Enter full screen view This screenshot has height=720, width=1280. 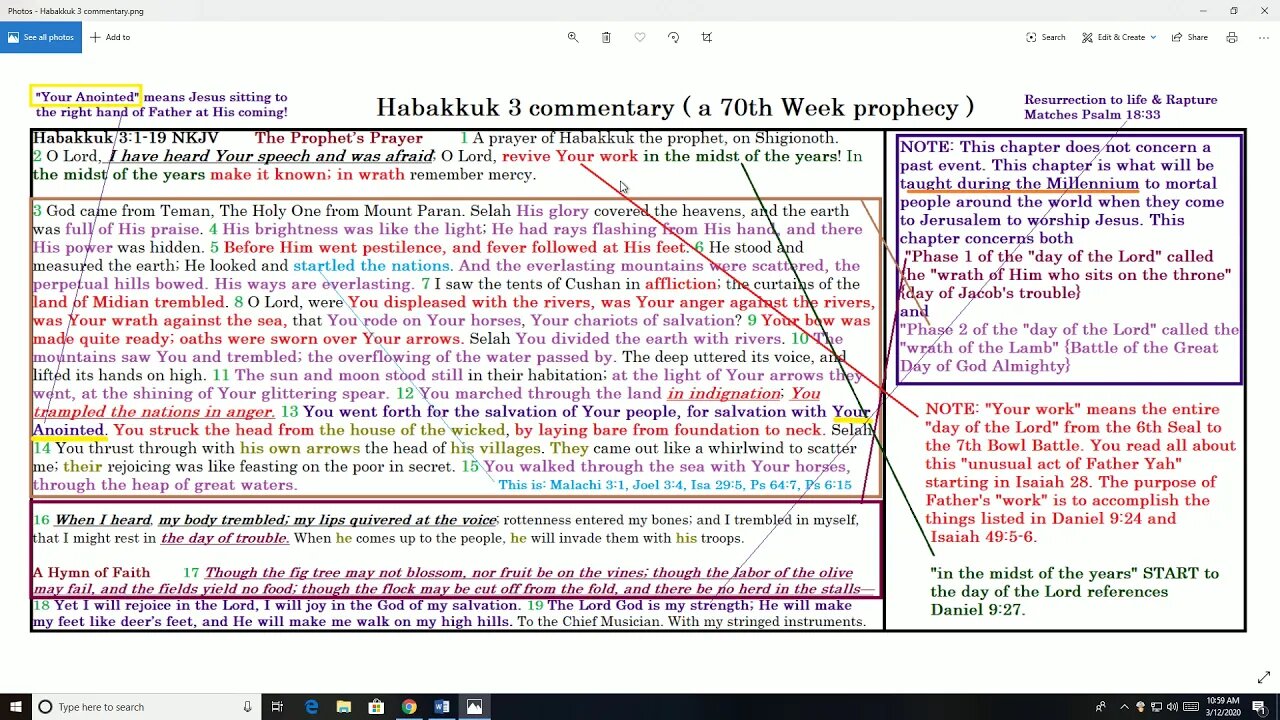click(1264, 677)
